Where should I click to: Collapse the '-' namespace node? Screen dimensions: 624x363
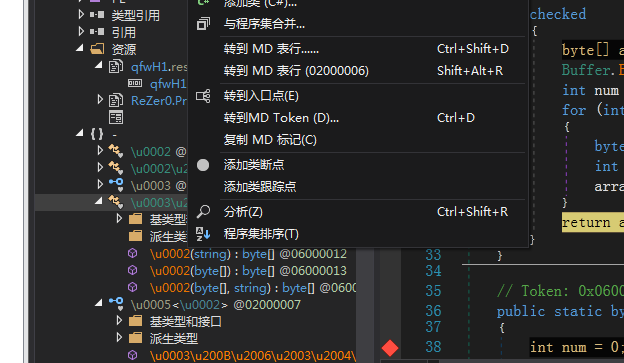click(80, 133)
